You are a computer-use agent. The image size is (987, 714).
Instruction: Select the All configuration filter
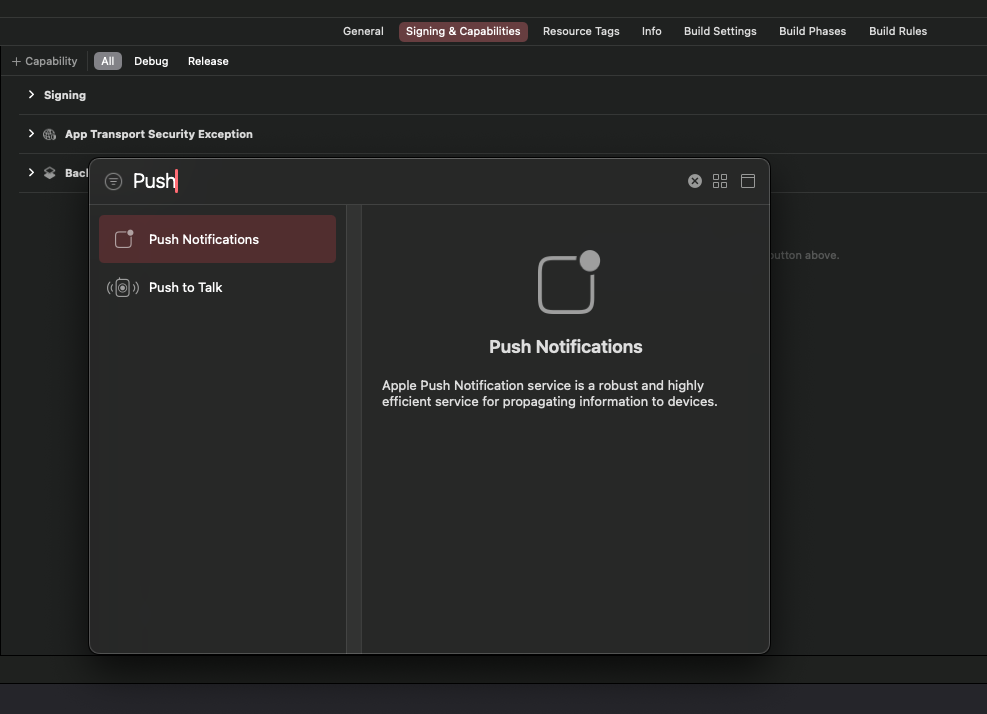coord(108,61)
